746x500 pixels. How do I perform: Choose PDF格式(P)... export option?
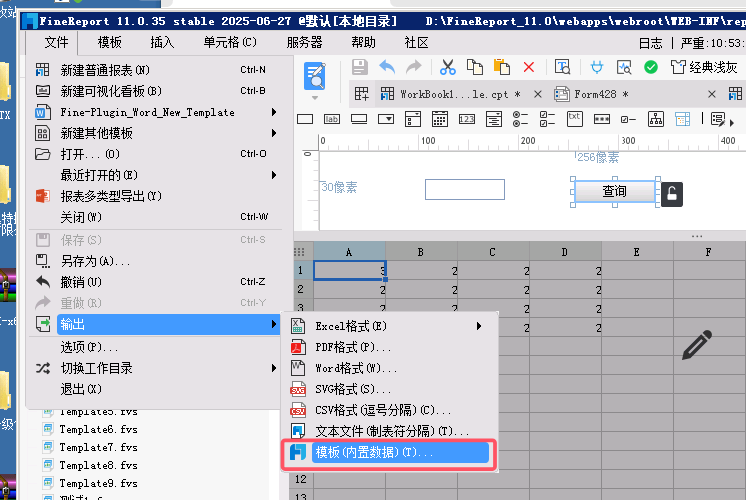[389, 347]
